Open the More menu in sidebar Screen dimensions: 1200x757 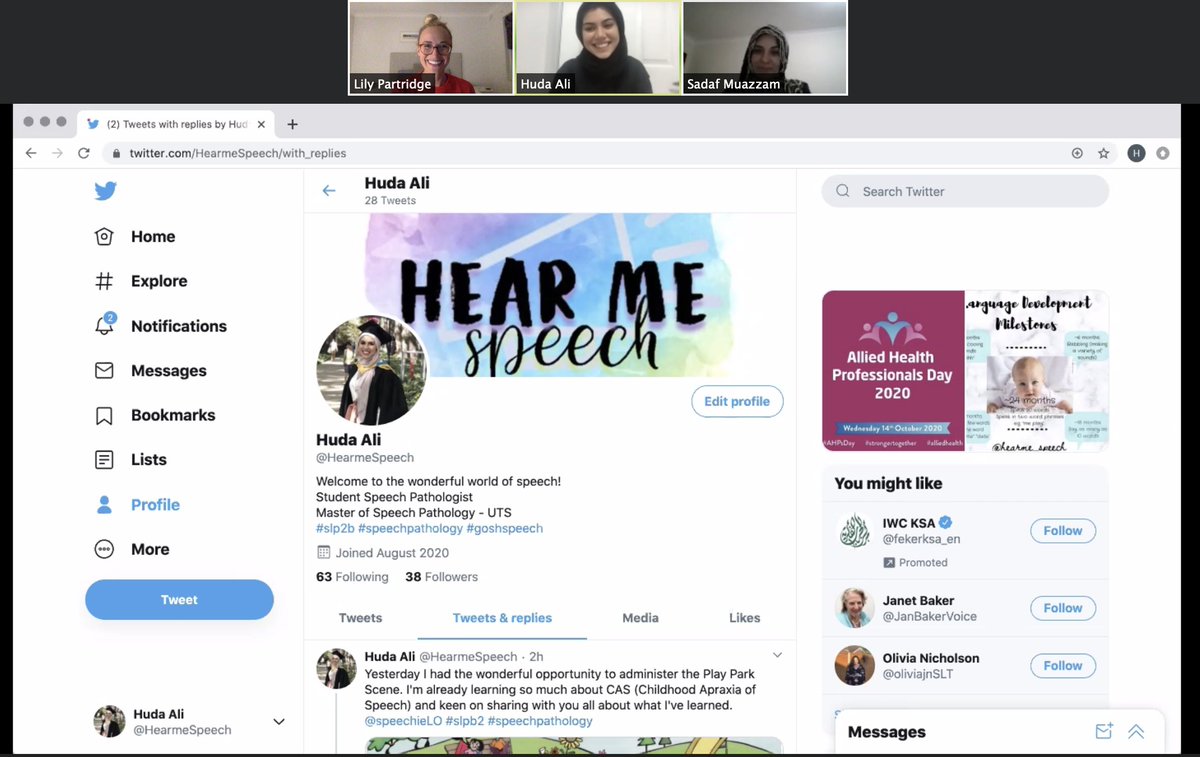[x=132, y=549]
